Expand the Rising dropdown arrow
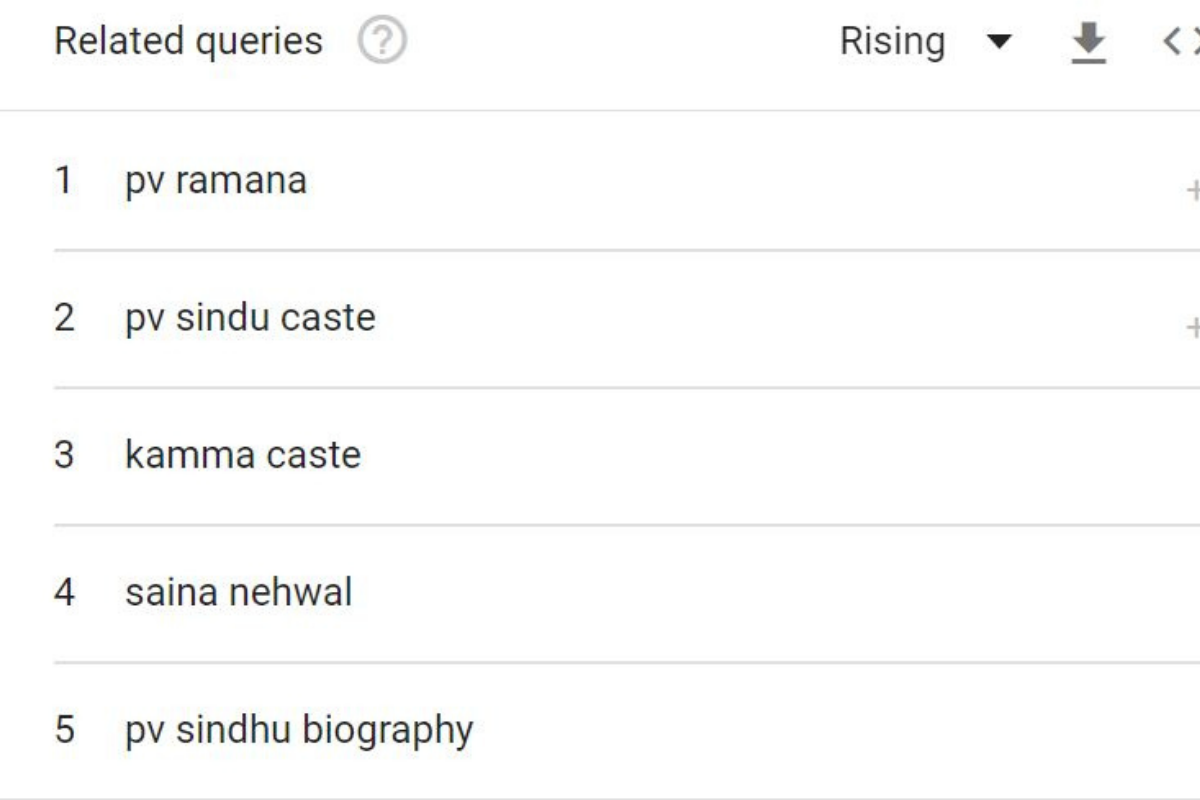This screenshot has height=800, width=1200. point(998,42)
